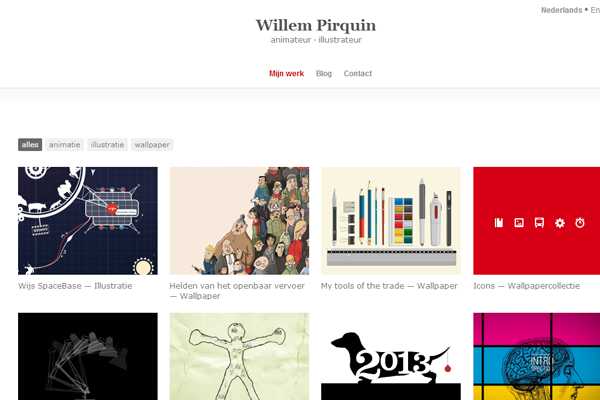
Task: Open the 'Wijs SpaceBase — Illustratie' caption link
Action: (x=75, y=286)
